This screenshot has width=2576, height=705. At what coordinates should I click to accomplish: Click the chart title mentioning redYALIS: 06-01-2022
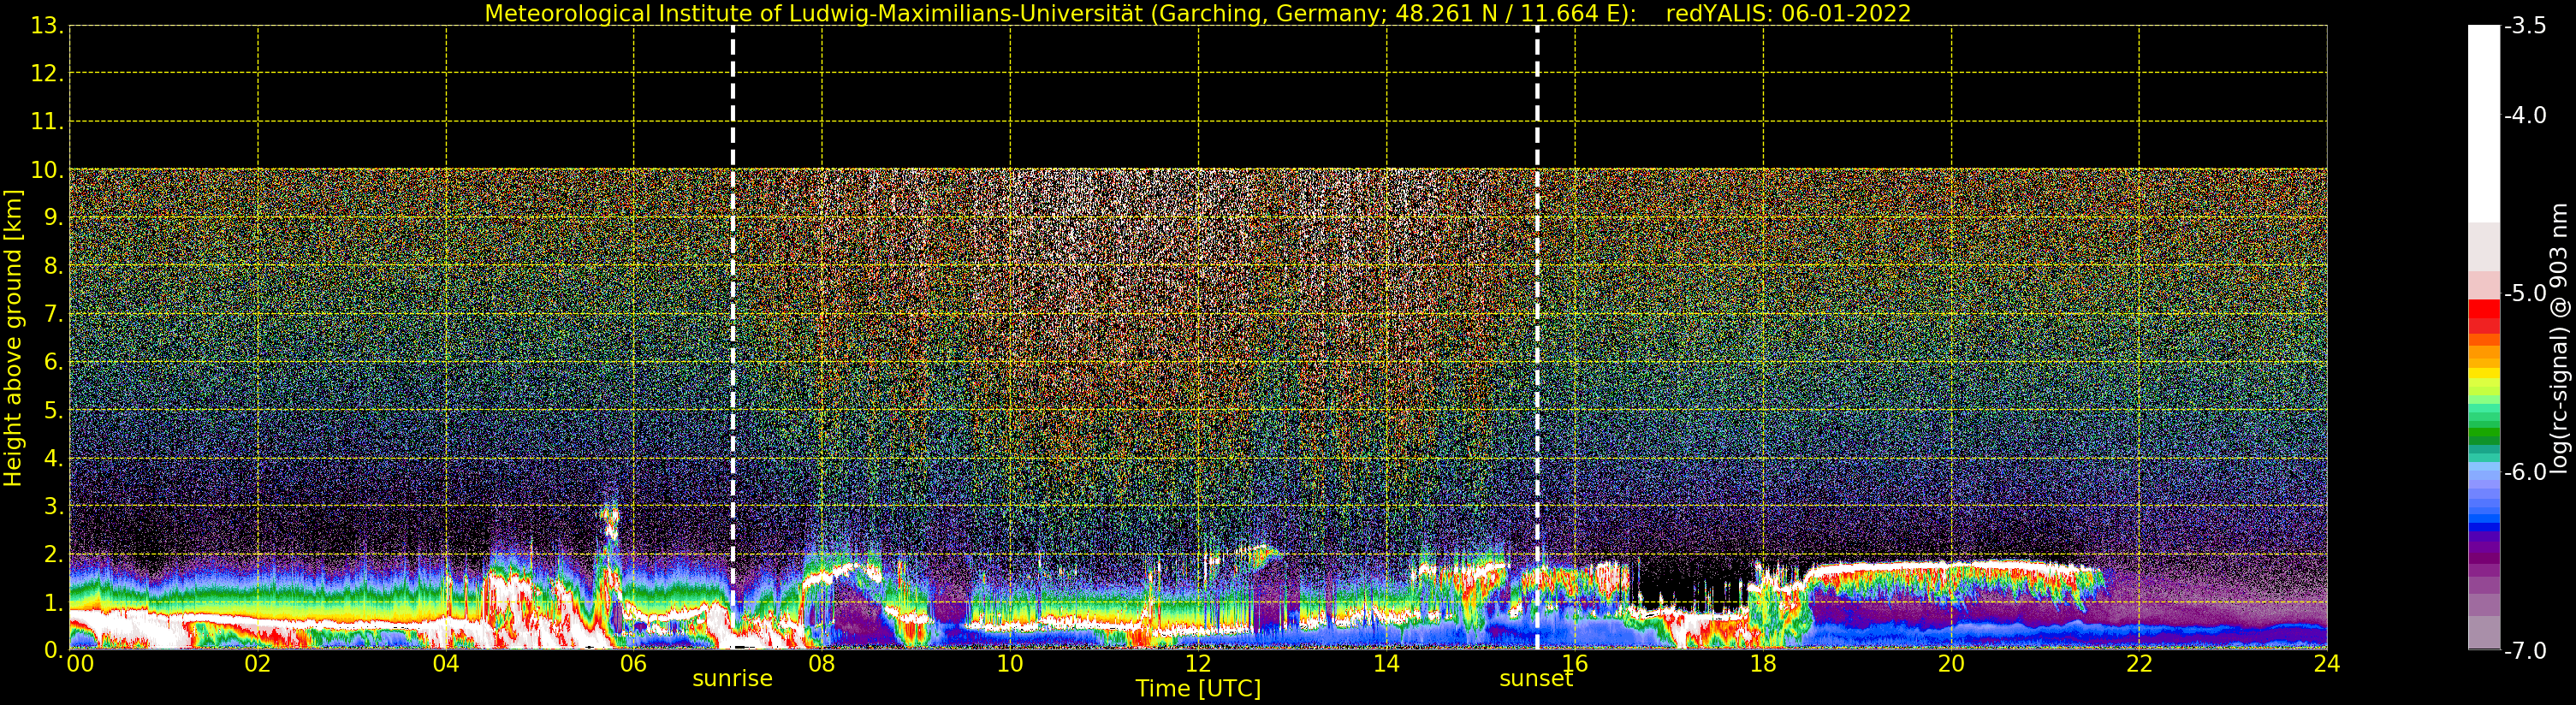[1197, 14]
